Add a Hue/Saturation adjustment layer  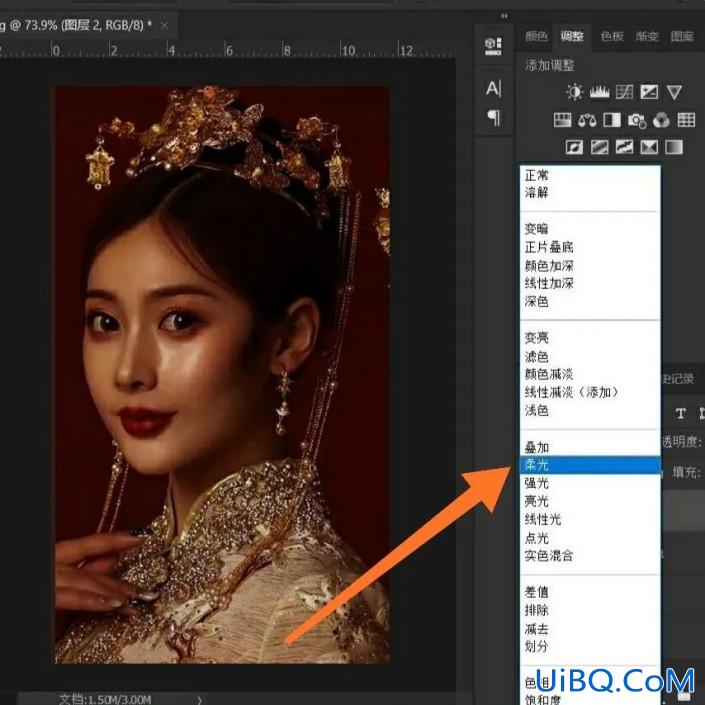(562, 120)
